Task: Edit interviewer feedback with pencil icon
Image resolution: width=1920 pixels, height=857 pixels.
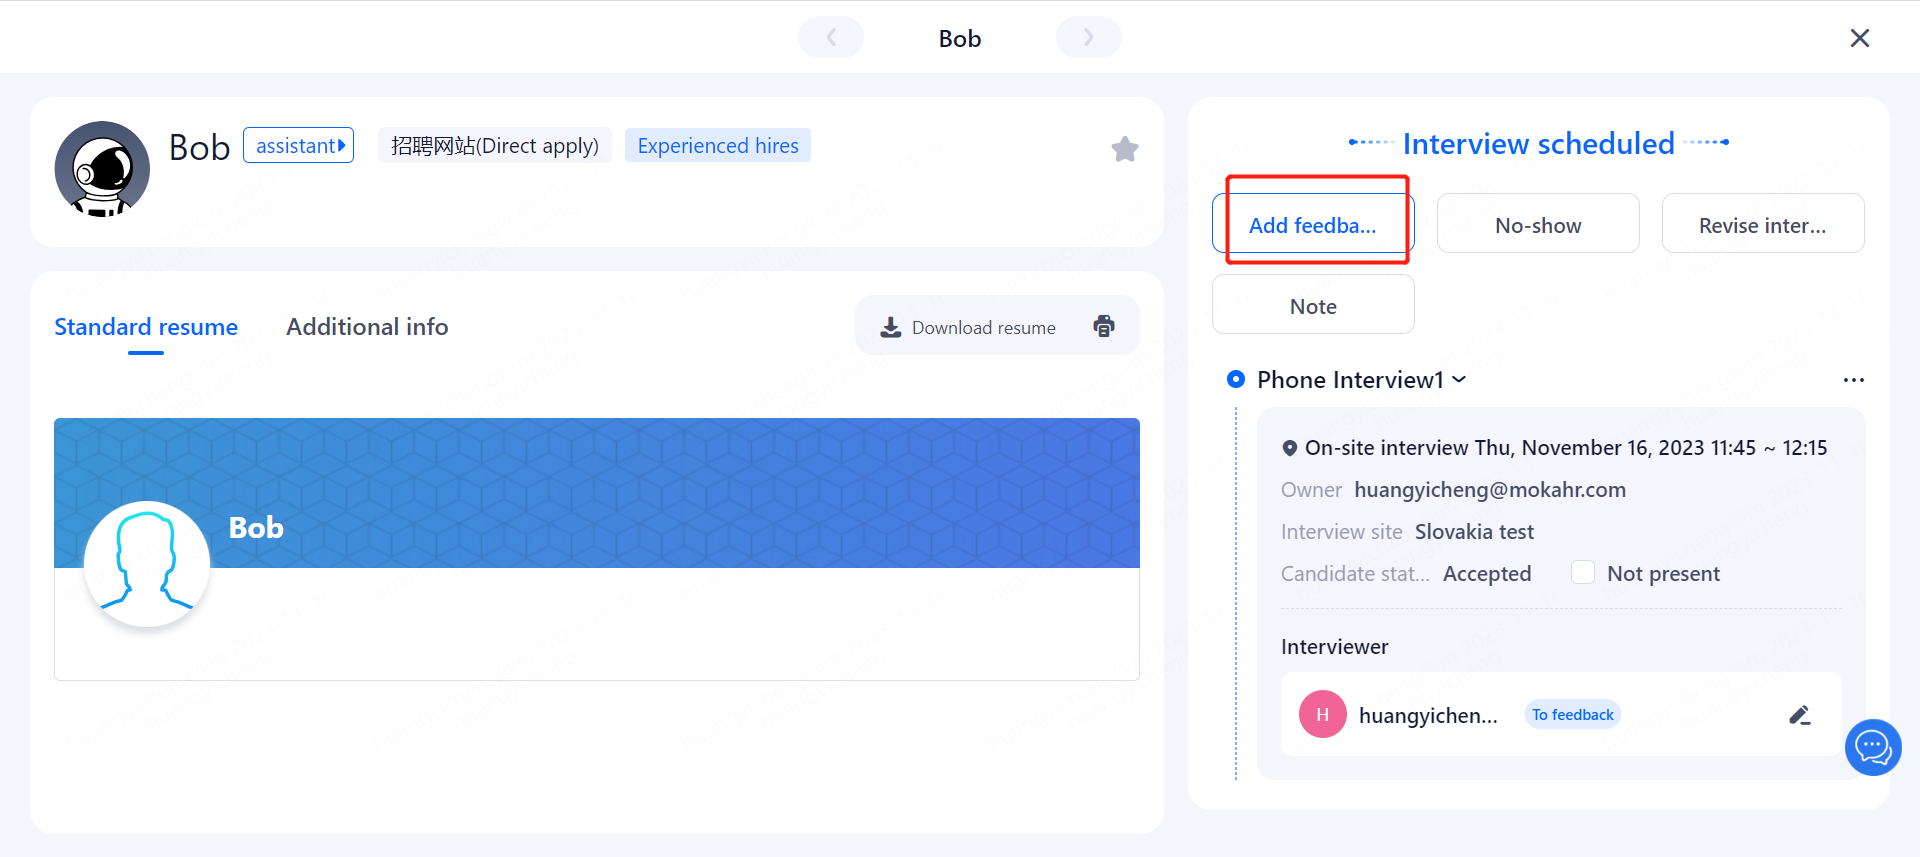Action: tap(1799, 715)
